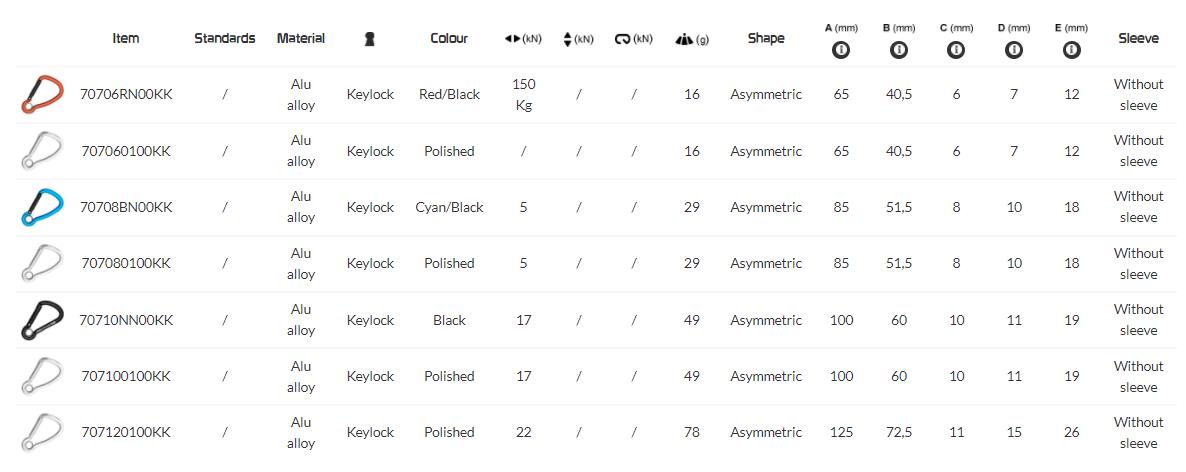The width and height of the screenshot is (1186, 472).
Task: Select item code 70706RN00KK
Action: pos(126,94)
